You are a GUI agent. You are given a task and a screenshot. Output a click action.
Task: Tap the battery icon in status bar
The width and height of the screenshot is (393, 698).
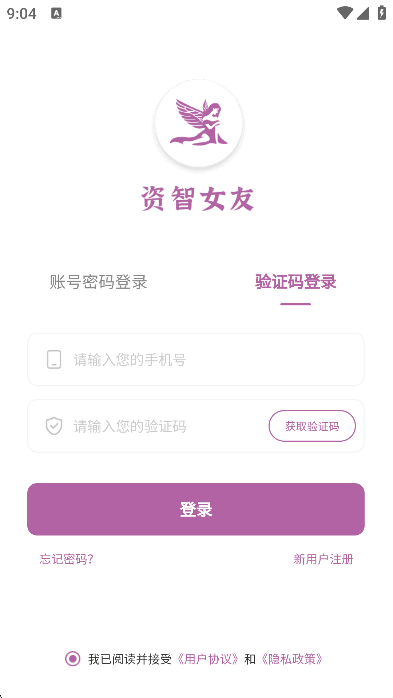pyautogui.click(x=382, y=13)
